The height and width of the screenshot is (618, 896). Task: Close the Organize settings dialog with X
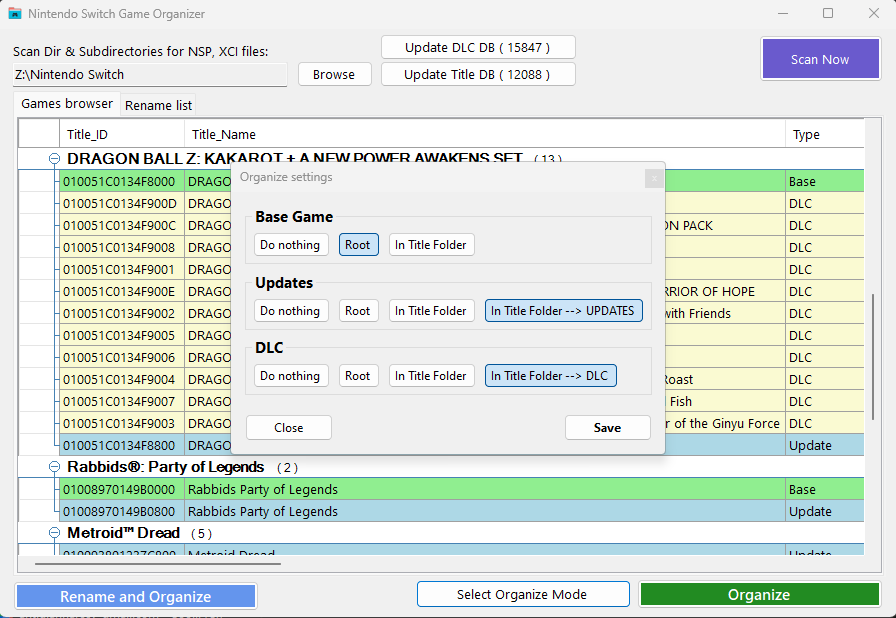pyautogui.click(x=654, y=178)
